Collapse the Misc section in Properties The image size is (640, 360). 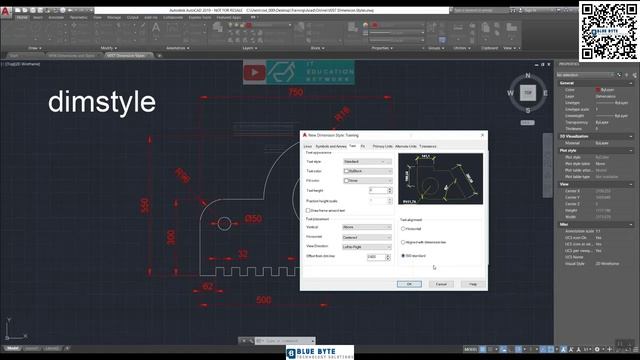(631, 224)
